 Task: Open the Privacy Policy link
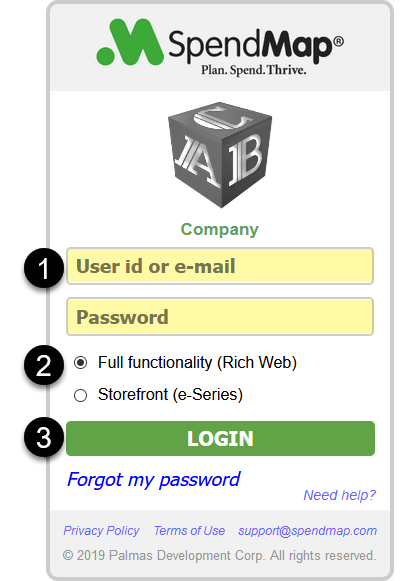click(101, 531)
